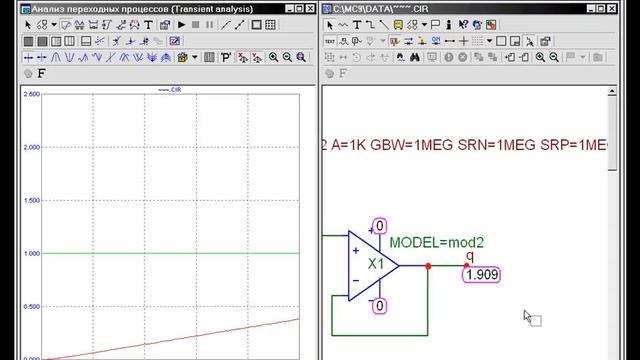Screen dimensions: 640x360
Task: Open component shapes dropdown arrow in analysis toolbar
Action: (x=54, y=25)
